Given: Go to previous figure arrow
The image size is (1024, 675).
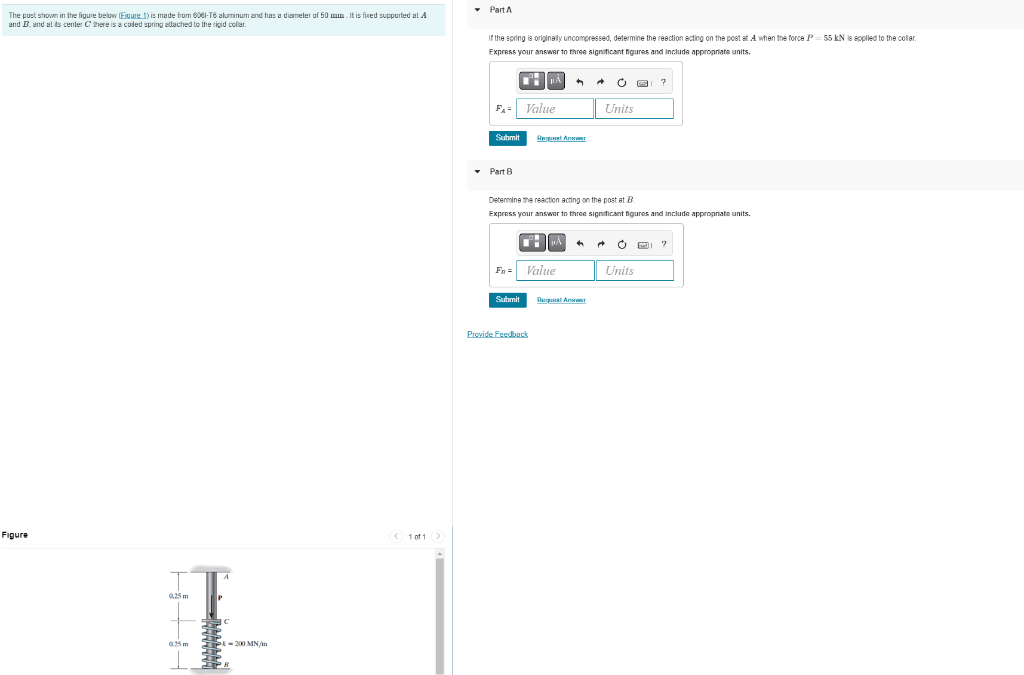Looking at the screenshot, I should tap(396, 536).
